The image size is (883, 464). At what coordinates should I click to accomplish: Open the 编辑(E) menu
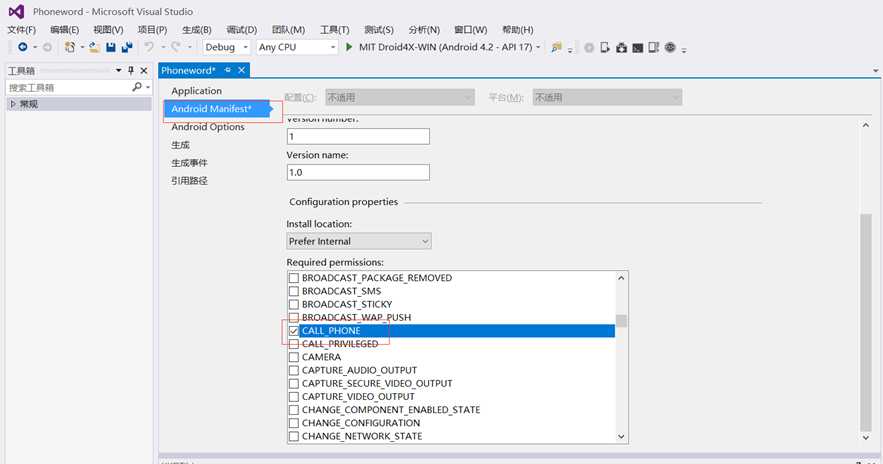point(64,29)
